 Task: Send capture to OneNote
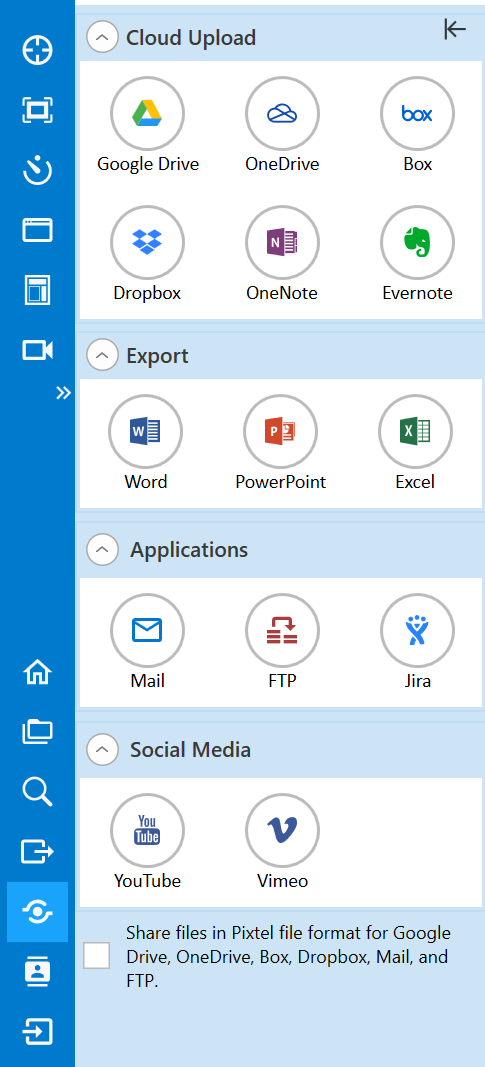282,243
